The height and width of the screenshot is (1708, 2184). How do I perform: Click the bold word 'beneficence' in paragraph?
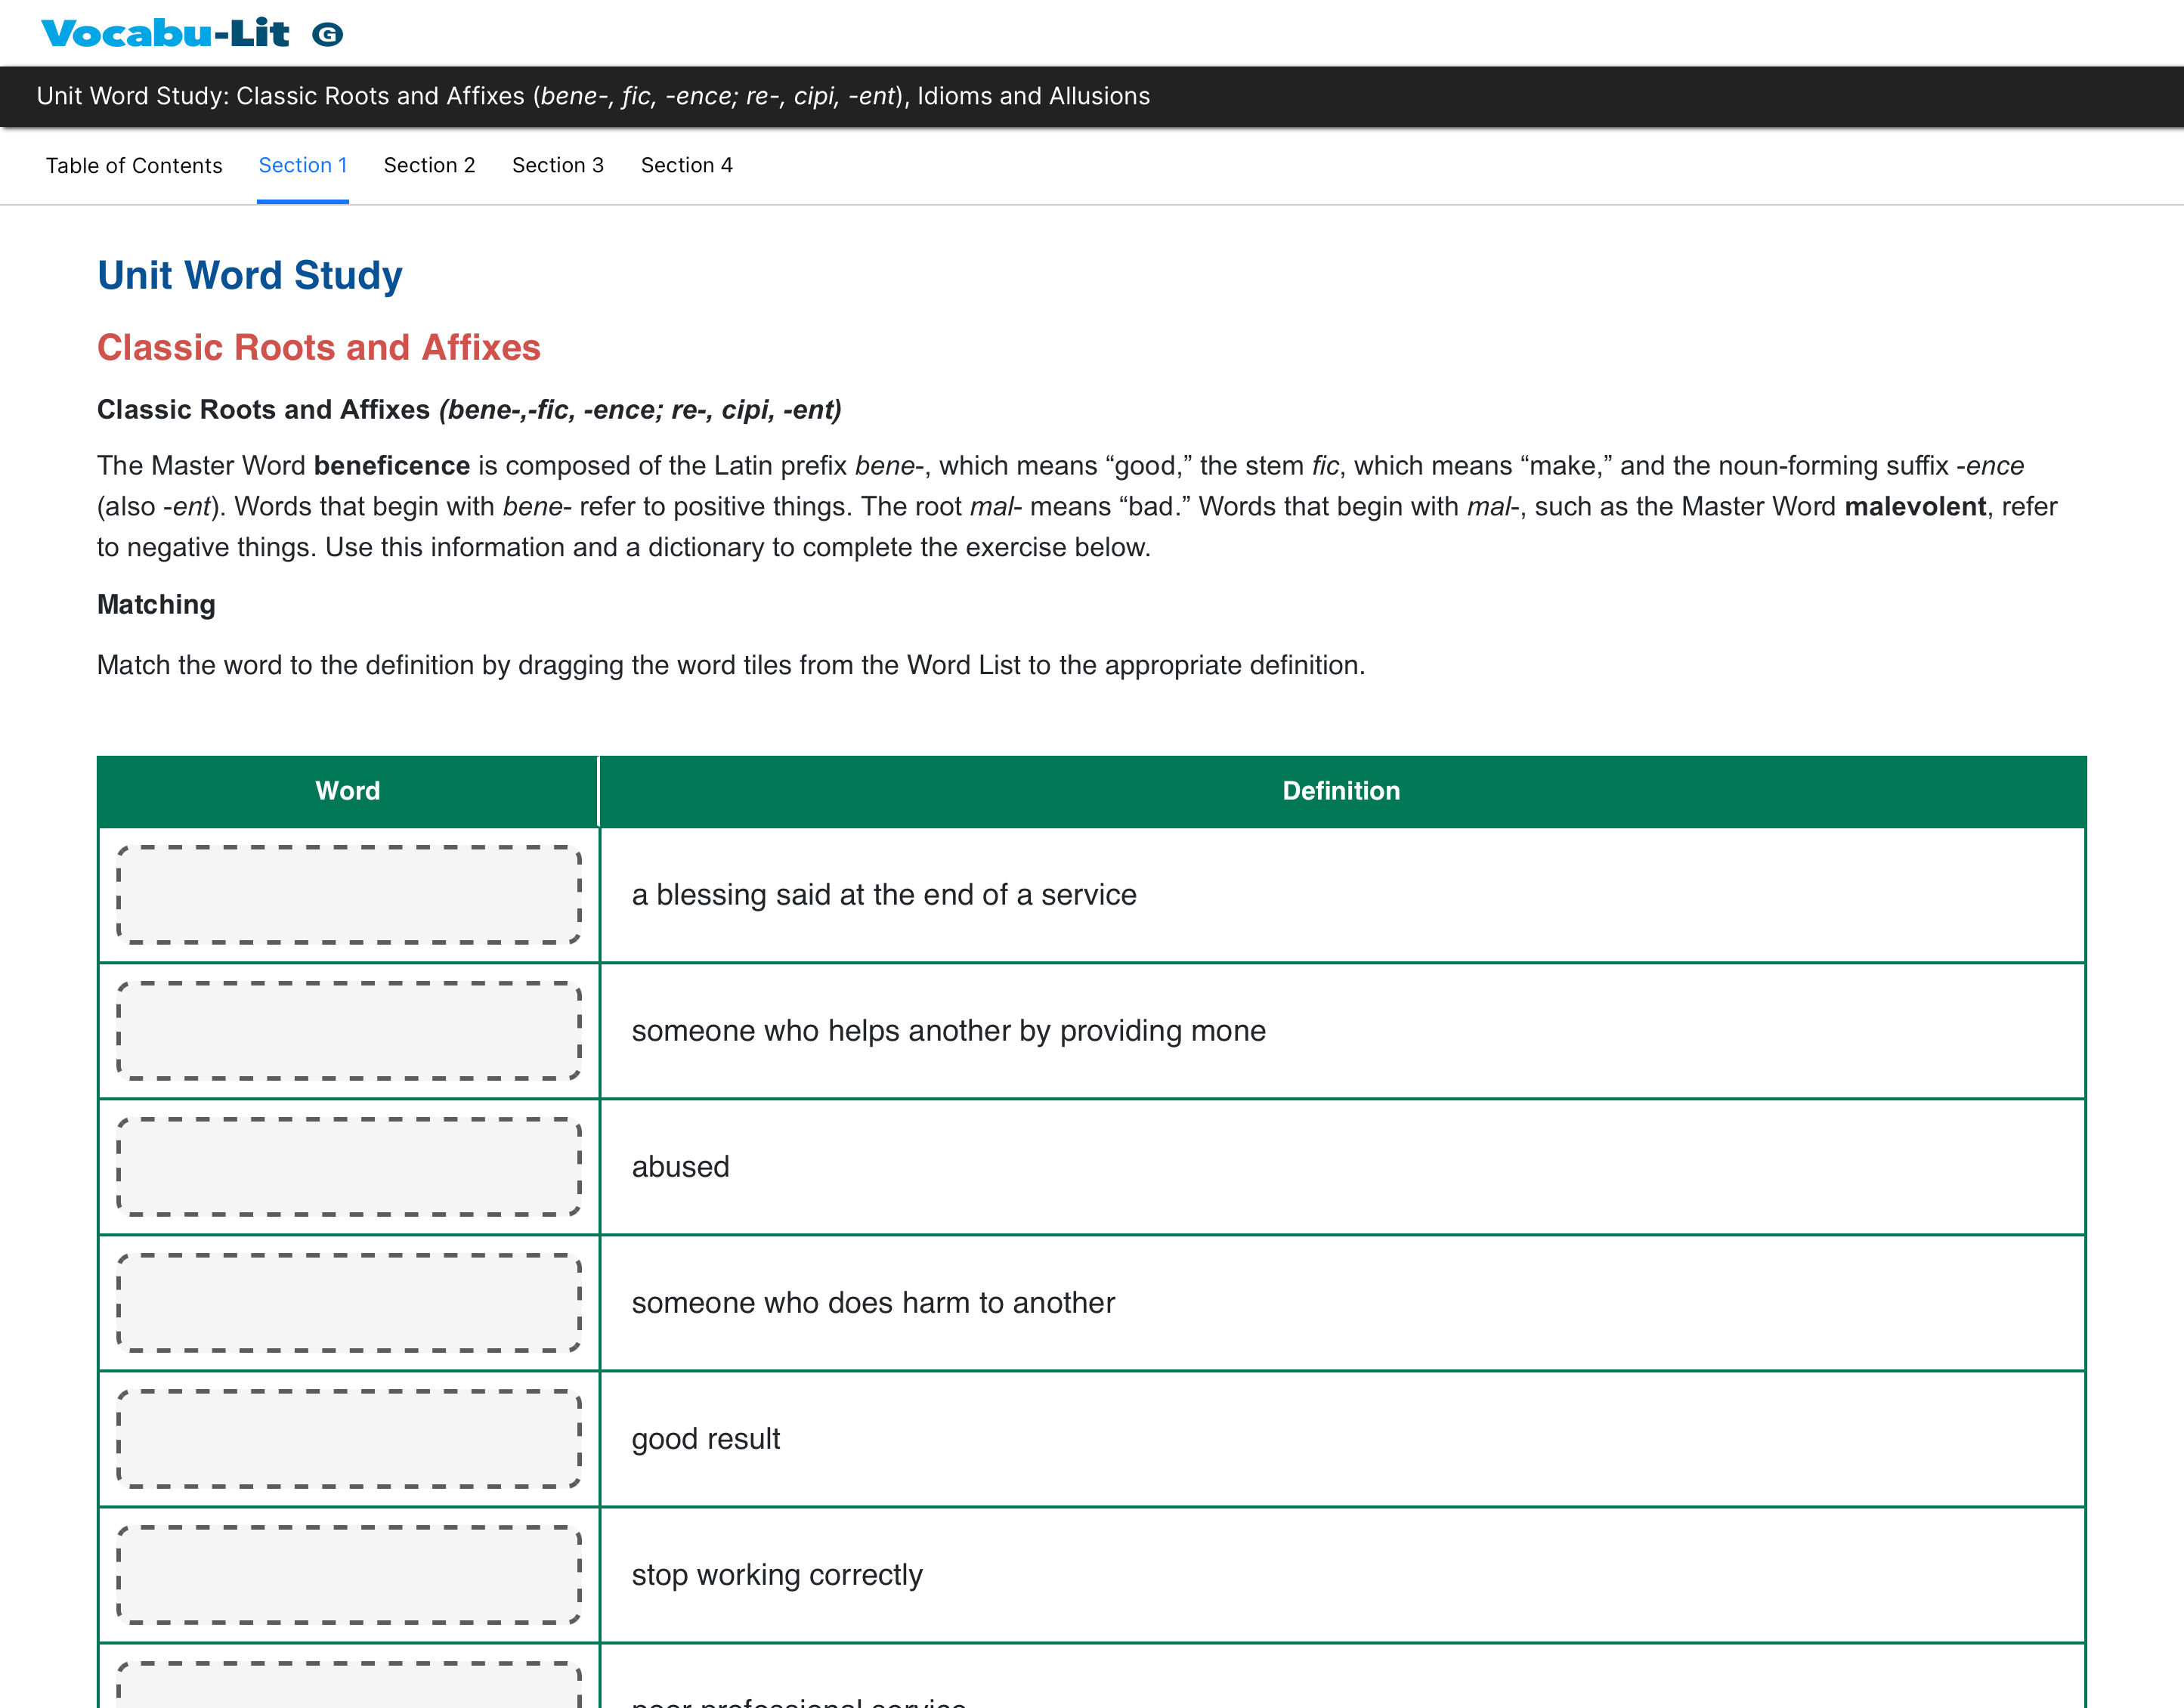point(391,466)
